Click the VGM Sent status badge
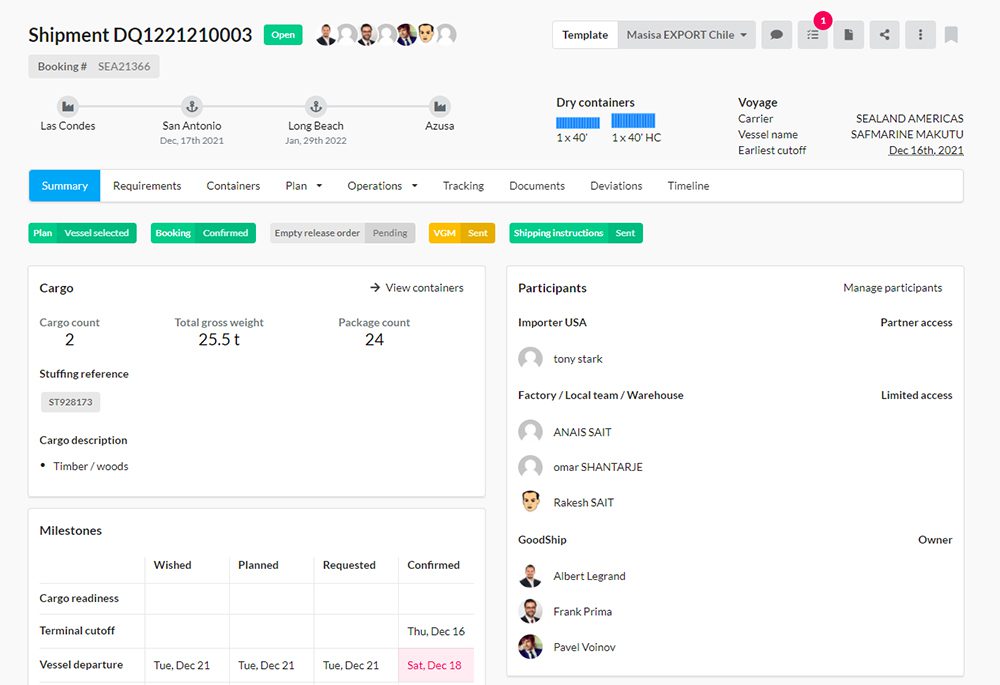 (462, 233)
